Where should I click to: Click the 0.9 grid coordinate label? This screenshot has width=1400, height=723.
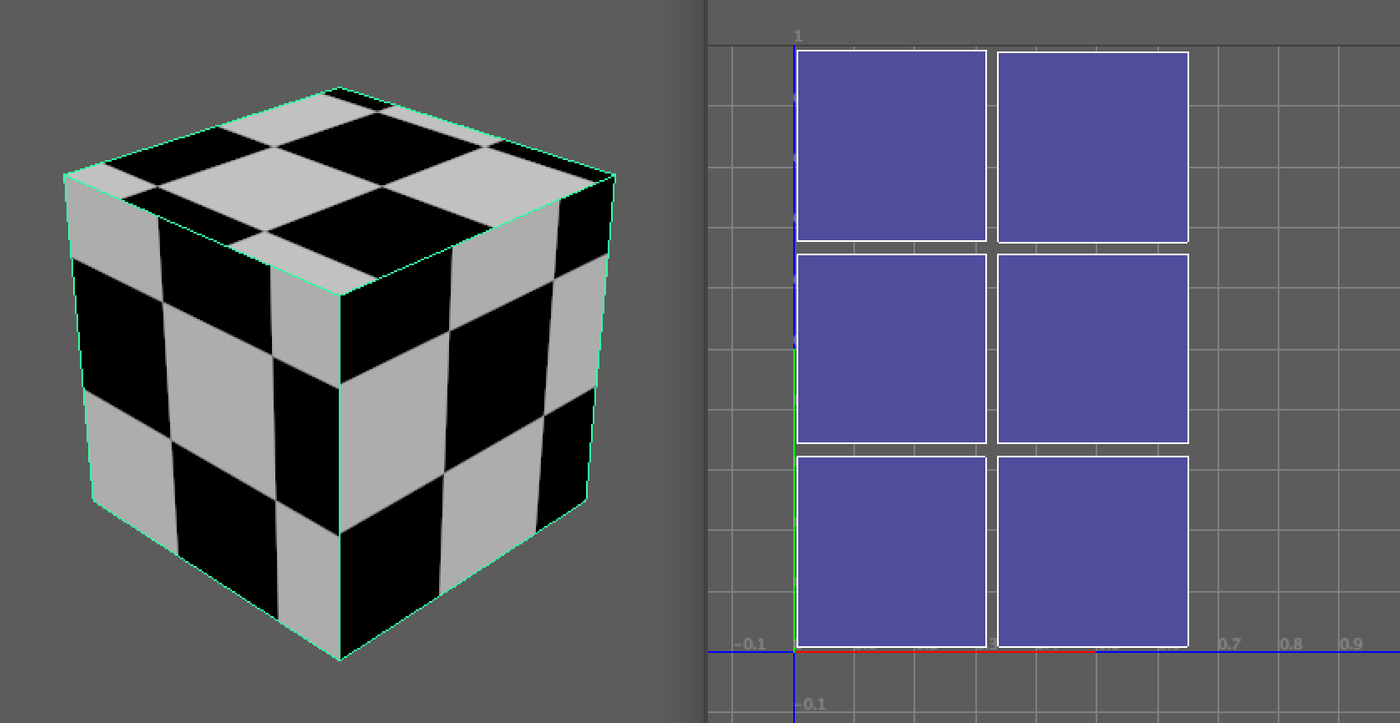pos(1352,643)
